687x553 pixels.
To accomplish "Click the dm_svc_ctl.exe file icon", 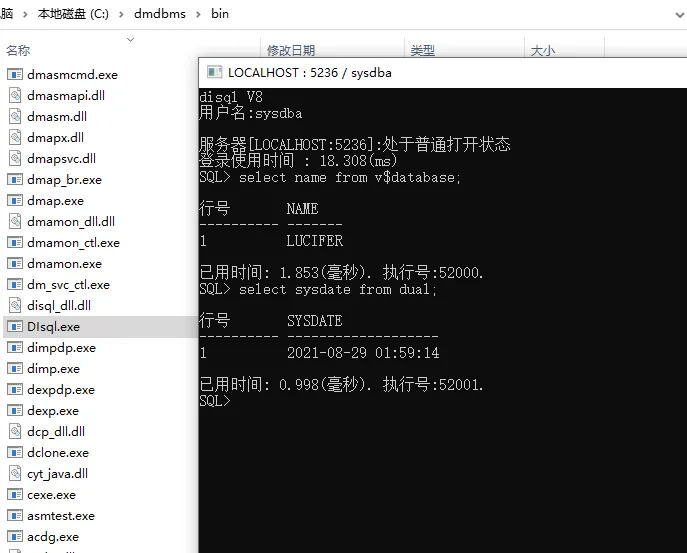I will [15, 284].
